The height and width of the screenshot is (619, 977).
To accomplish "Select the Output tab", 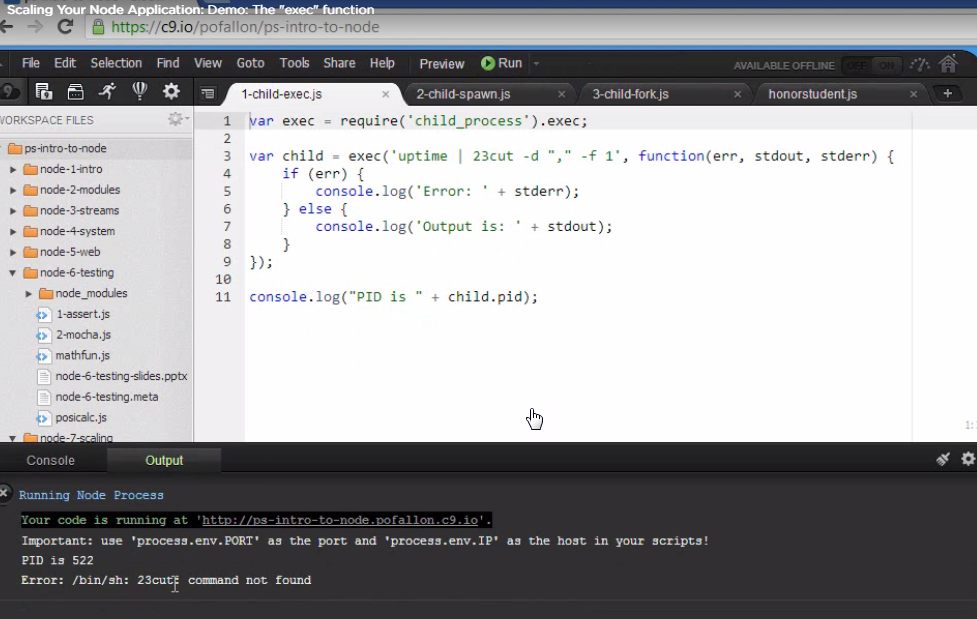I will pyautogui.click(x=164, y=460).
